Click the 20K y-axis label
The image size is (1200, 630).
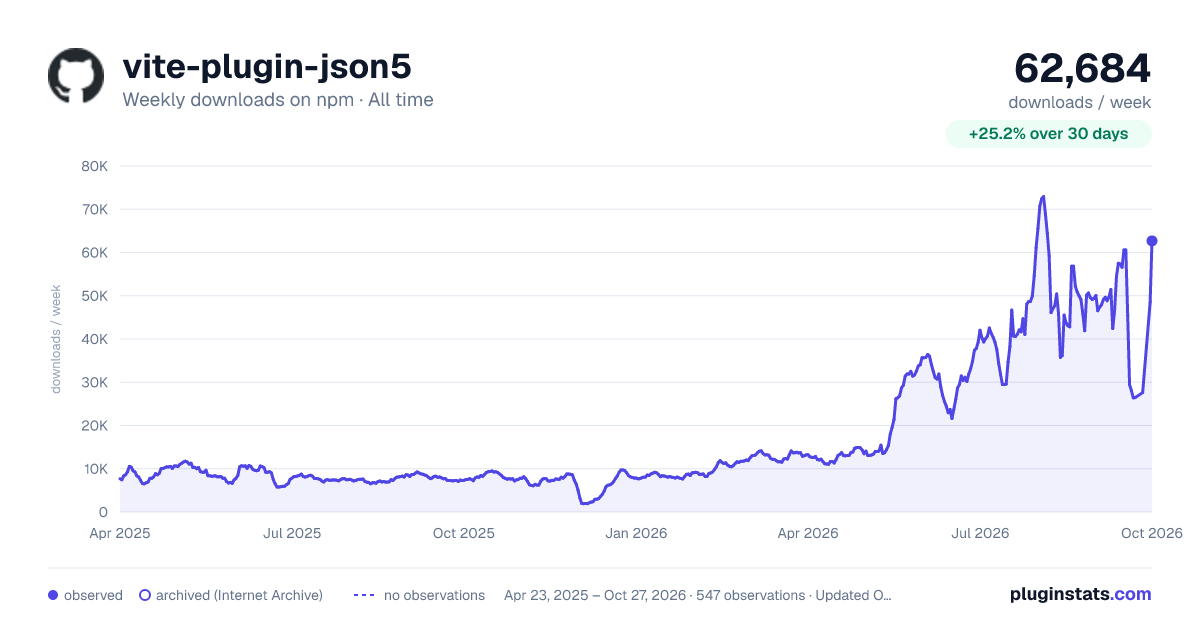(x=94, y=426)
